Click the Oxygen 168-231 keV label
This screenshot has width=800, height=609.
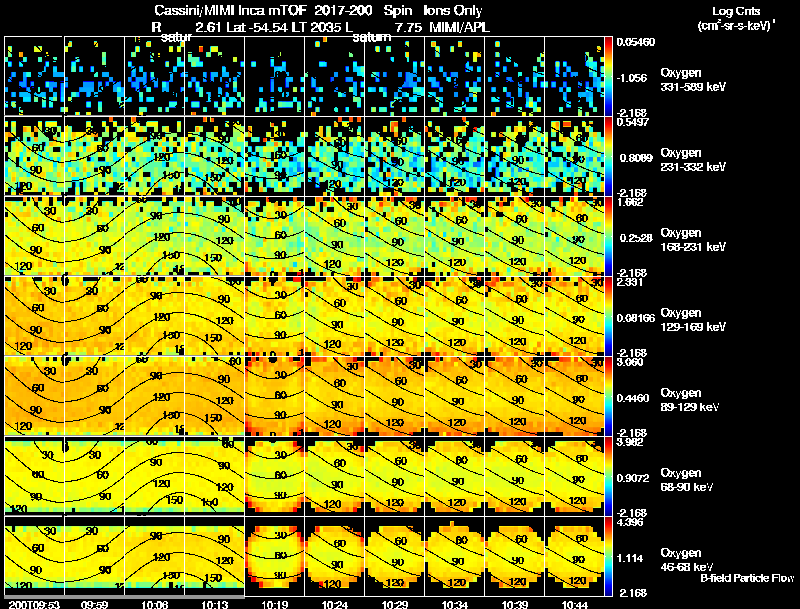(x=693, y=240)
